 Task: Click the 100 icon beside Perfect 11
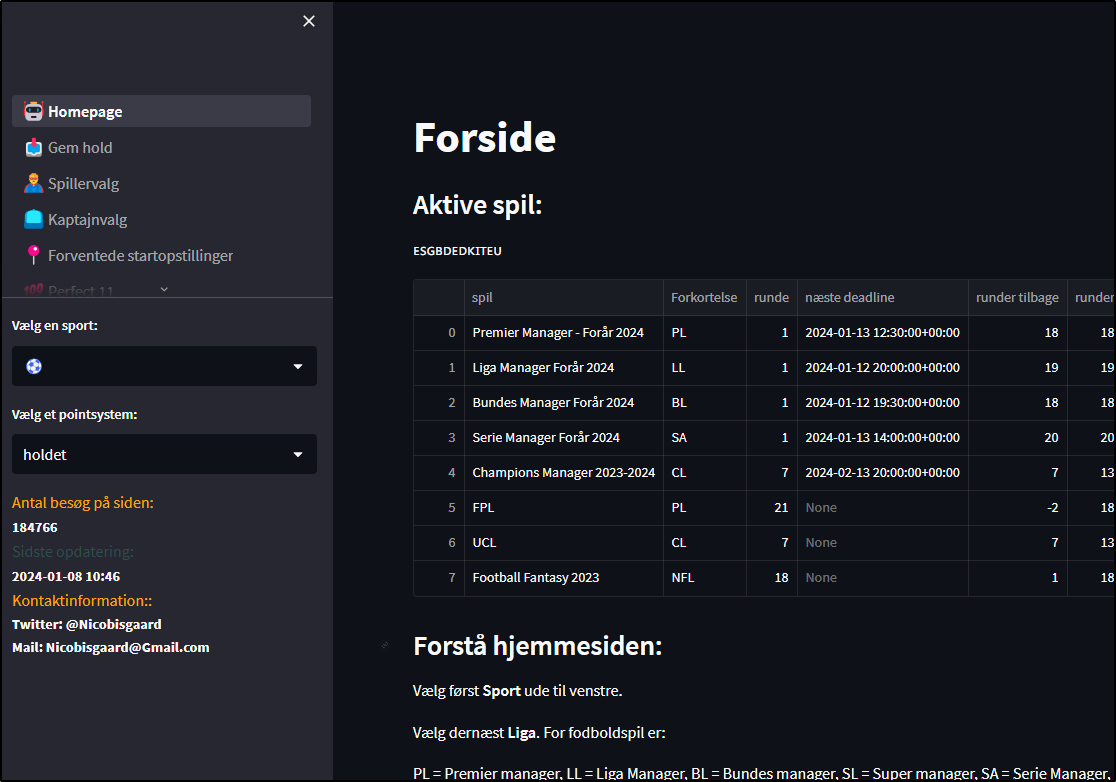tap(33, 290)
